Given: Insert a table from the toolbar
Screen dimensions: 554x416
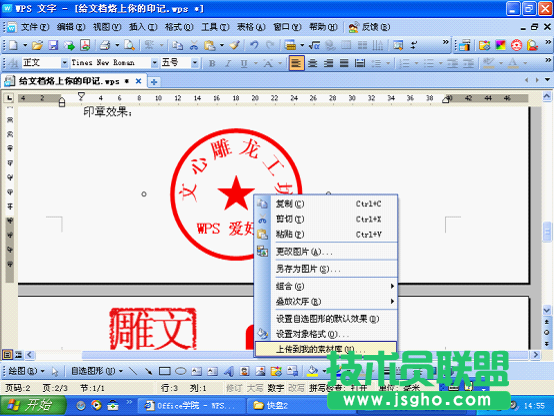Looking at the screenshot, I should coord(290,45).
